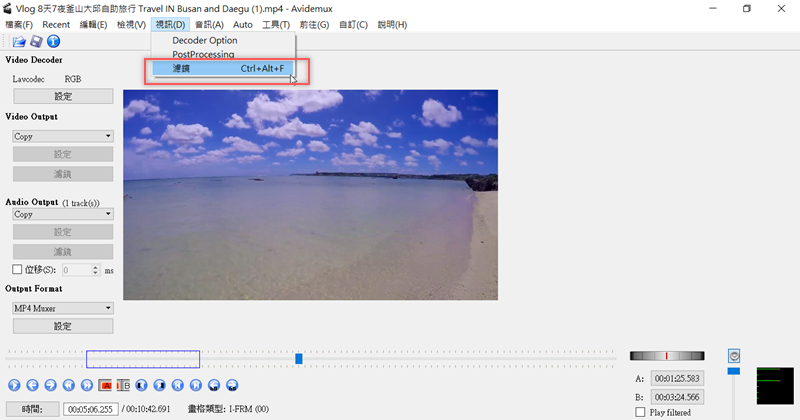Click the Video Decoder 設定 button
Viewport: 800px width, 420px height.
[63, 96]
